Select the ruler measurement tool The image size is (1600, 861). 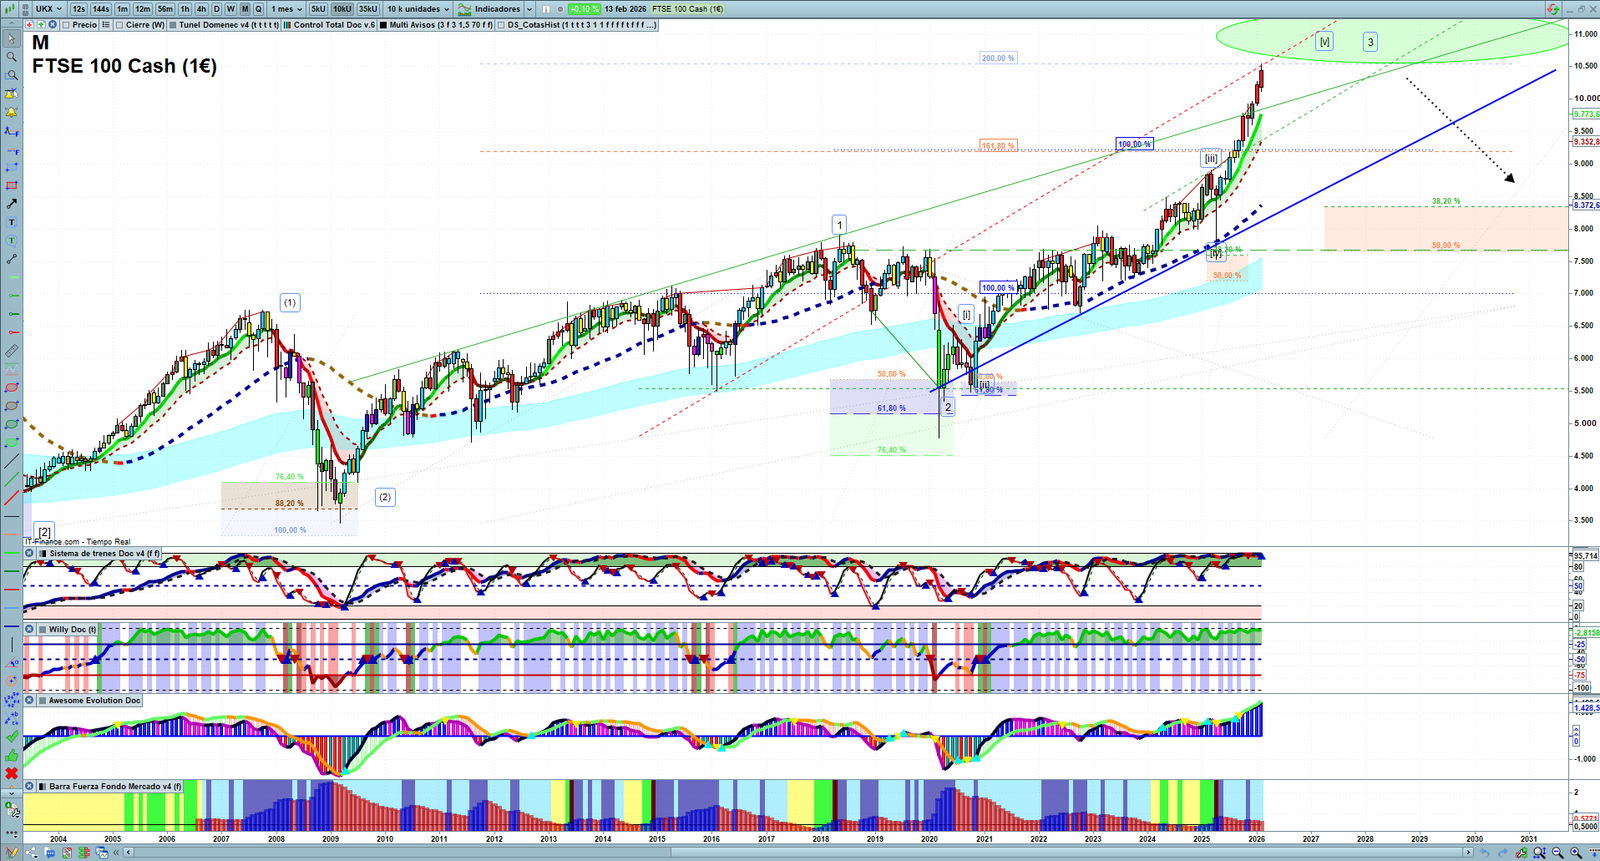(x=12, y=351)
